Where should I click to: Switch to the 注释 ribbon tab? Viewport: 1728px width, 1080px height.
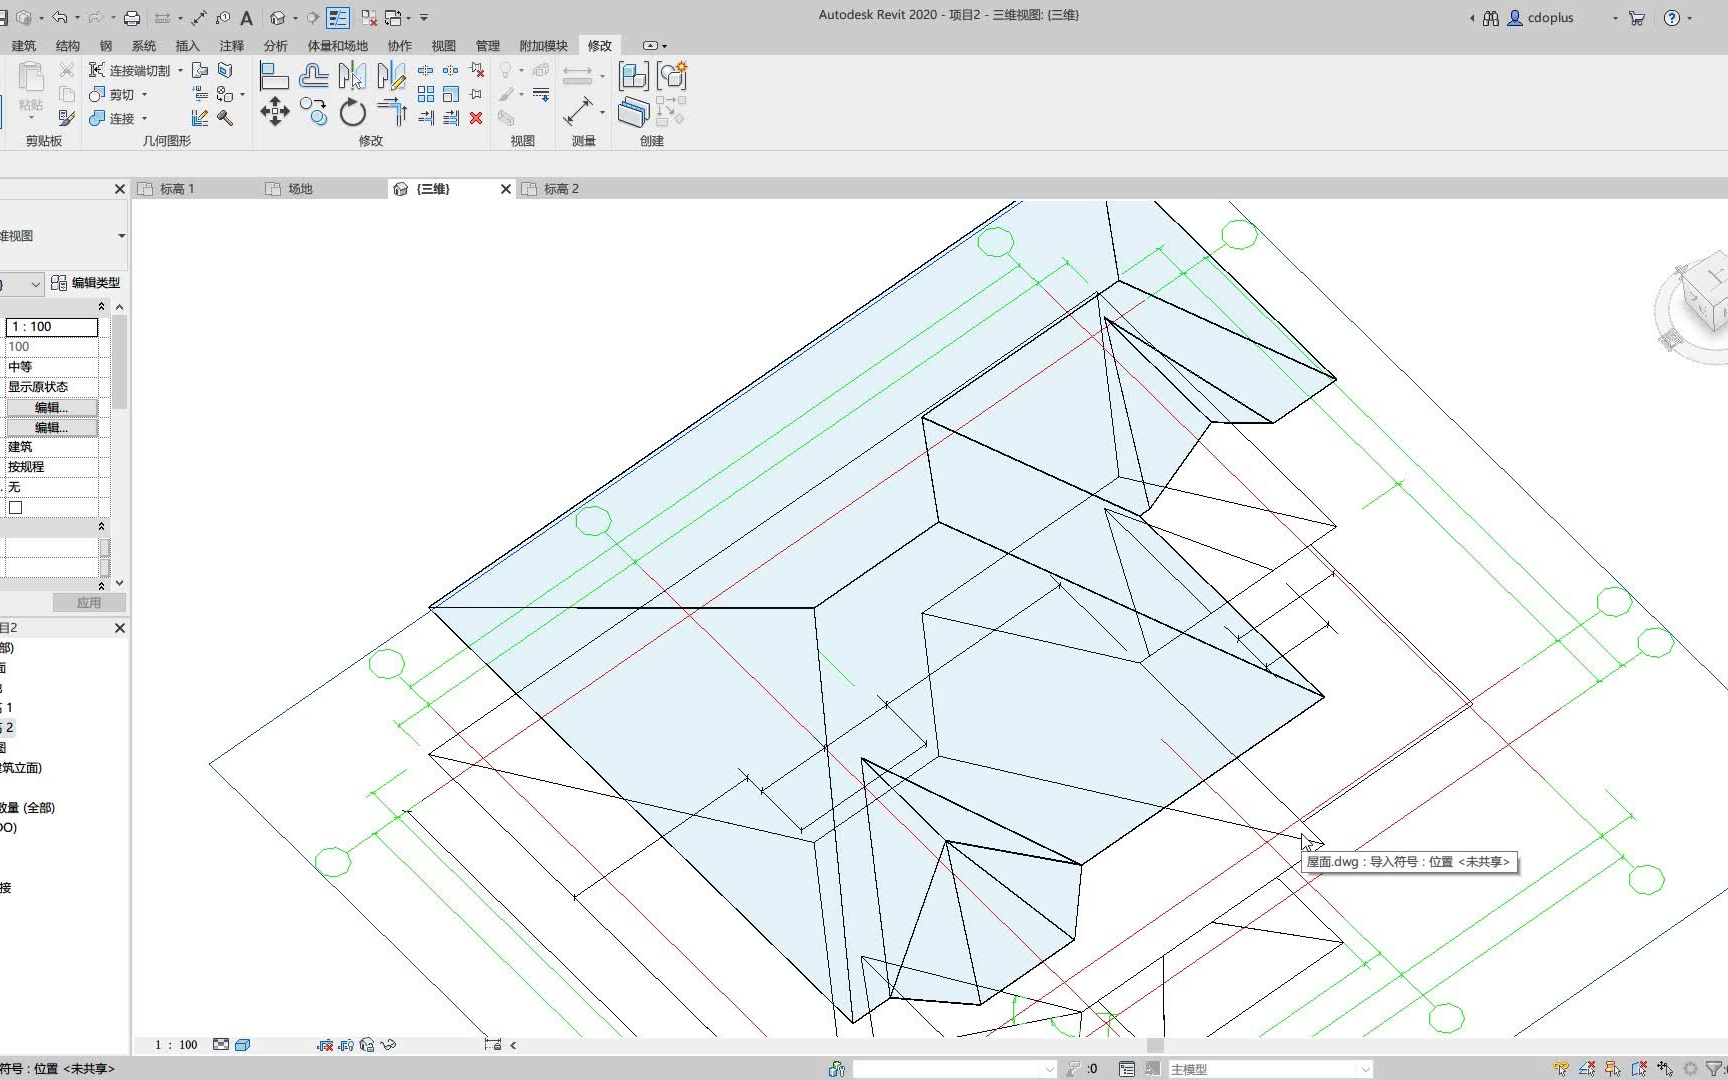232,46
